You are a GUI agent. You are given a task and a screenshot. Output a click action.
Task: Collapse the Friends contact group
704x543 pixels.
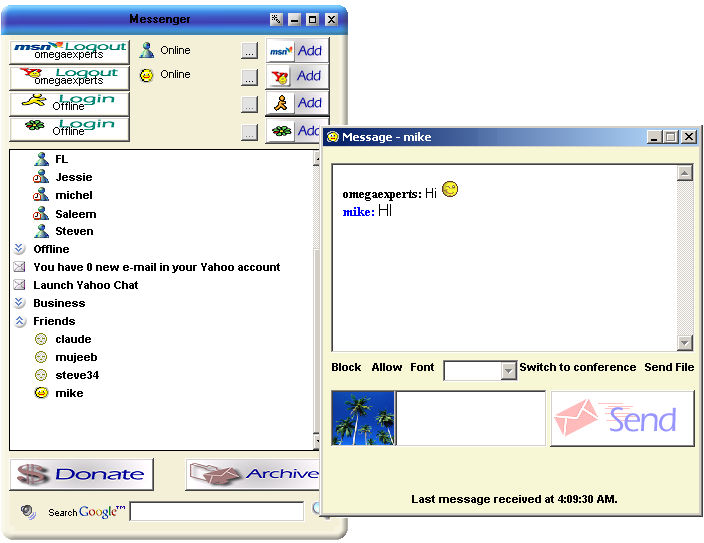click(19, 321)
